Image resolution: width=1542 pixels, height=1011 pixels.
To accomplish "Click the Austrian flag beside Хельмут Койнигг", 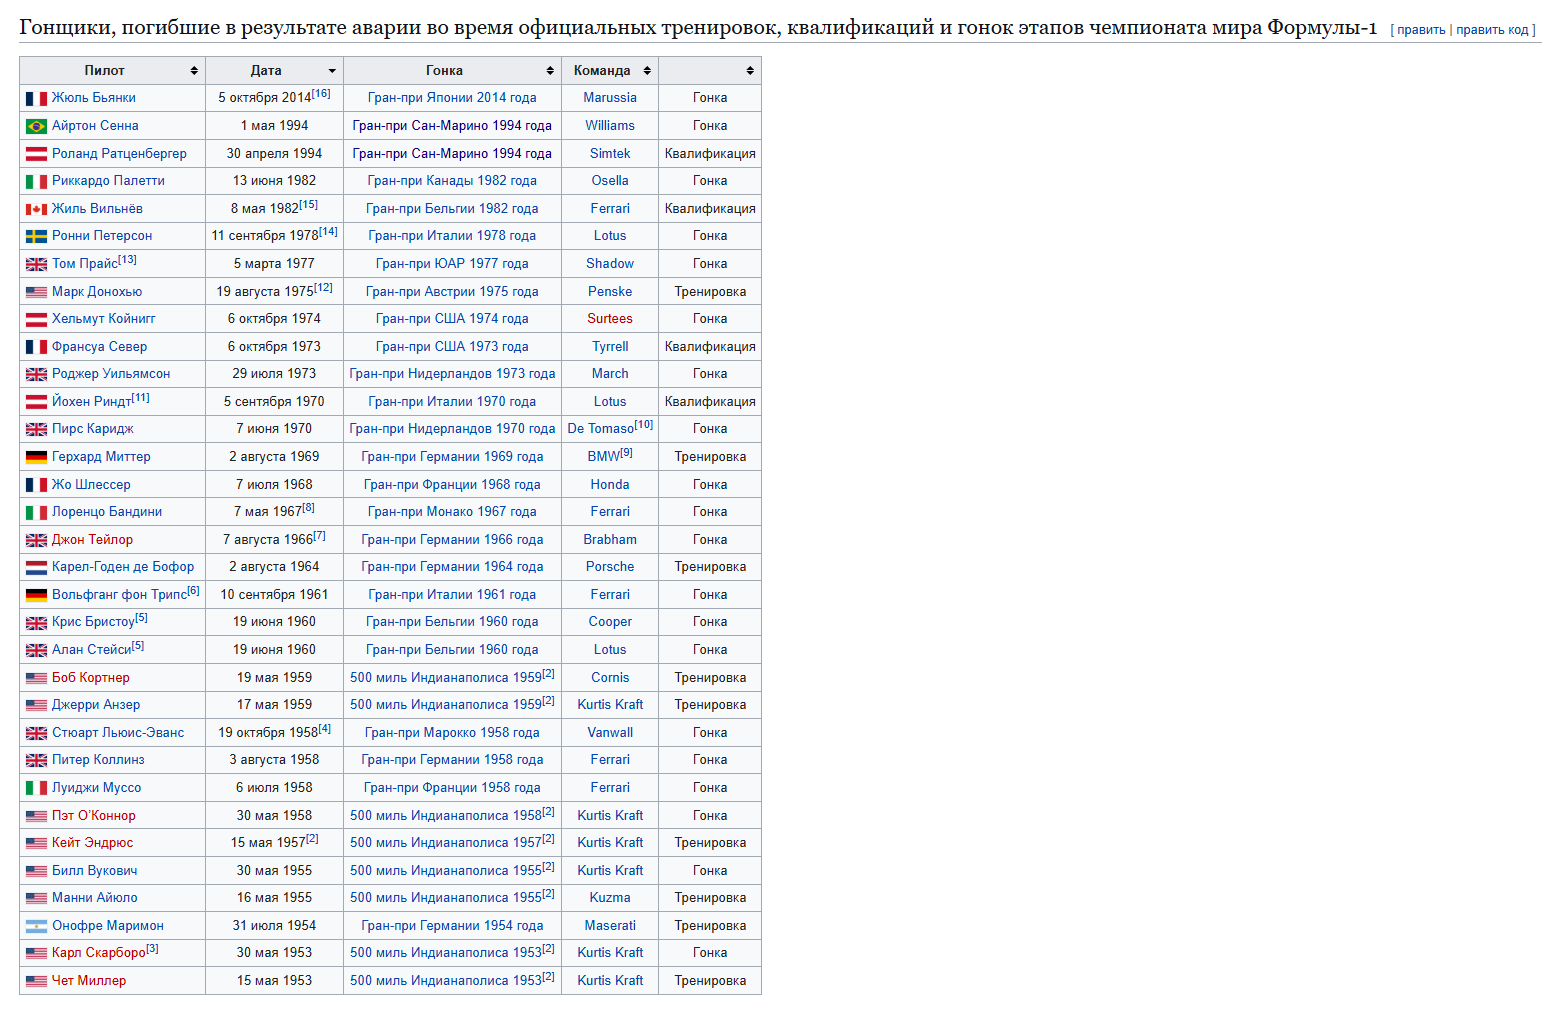I will (36, 319).
